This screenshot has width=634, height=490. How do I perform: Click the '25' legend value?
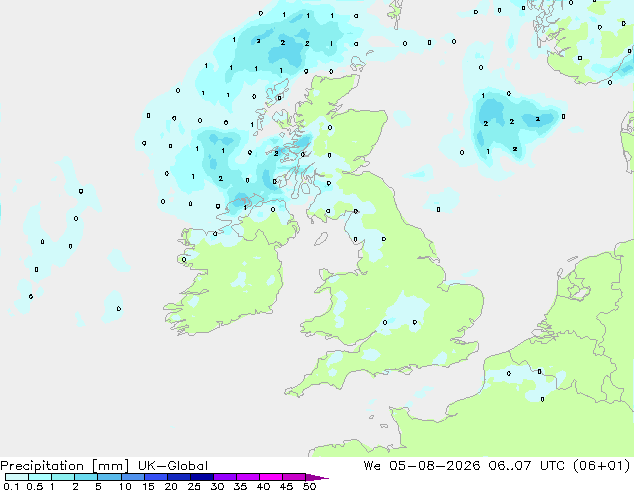click(x=194, y=486)
